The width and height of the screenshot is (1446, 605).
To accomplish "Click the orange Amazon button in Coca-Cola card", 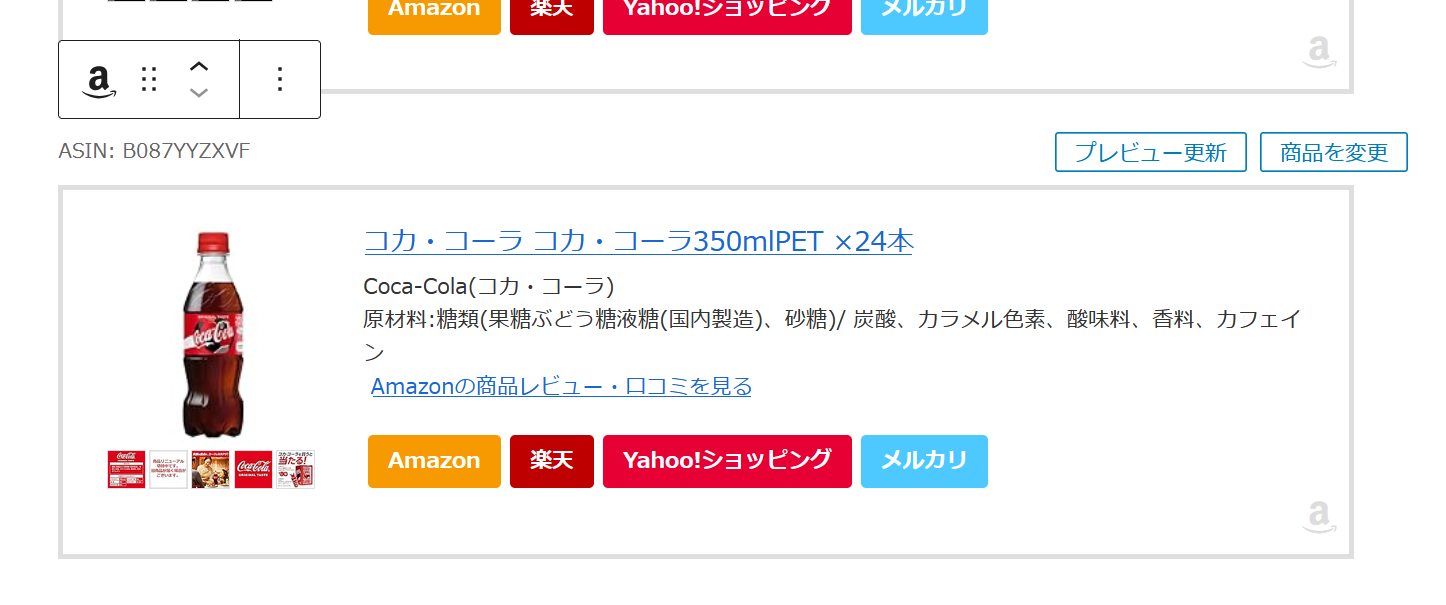I will 434,461.
